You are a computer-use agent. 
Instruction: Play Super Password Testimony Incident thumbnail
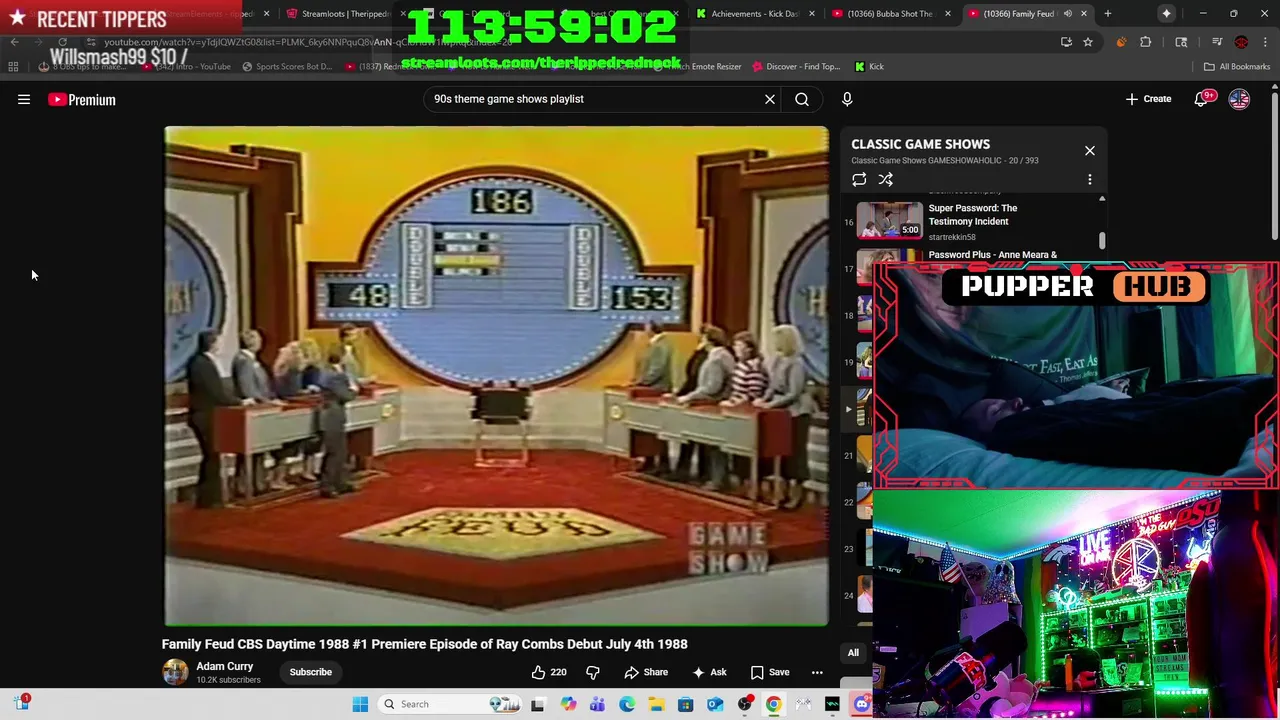click(x=890, y=221)
